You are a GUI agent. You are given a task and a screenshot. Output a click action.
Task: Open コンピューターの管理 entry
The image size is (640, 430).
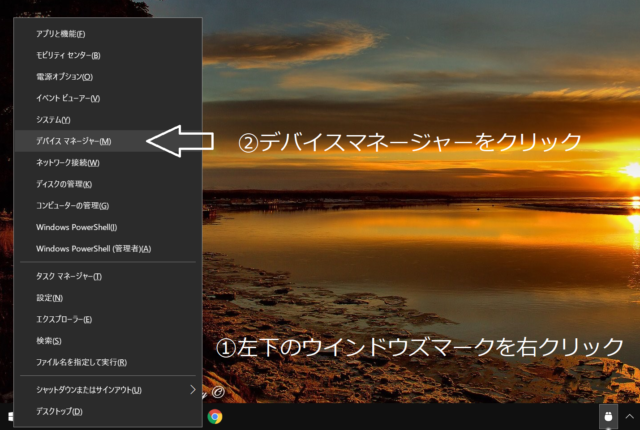[108, 206]
